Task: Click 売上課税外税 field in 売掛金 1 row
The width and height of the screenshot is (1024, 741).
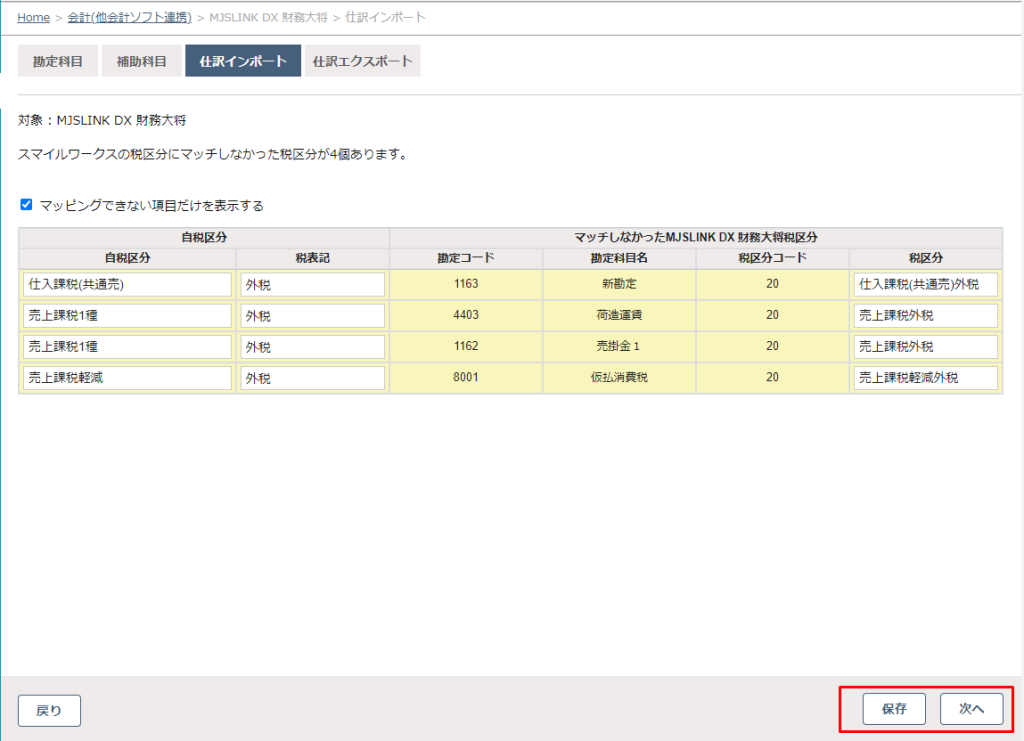Action: [x=925, y=347]
